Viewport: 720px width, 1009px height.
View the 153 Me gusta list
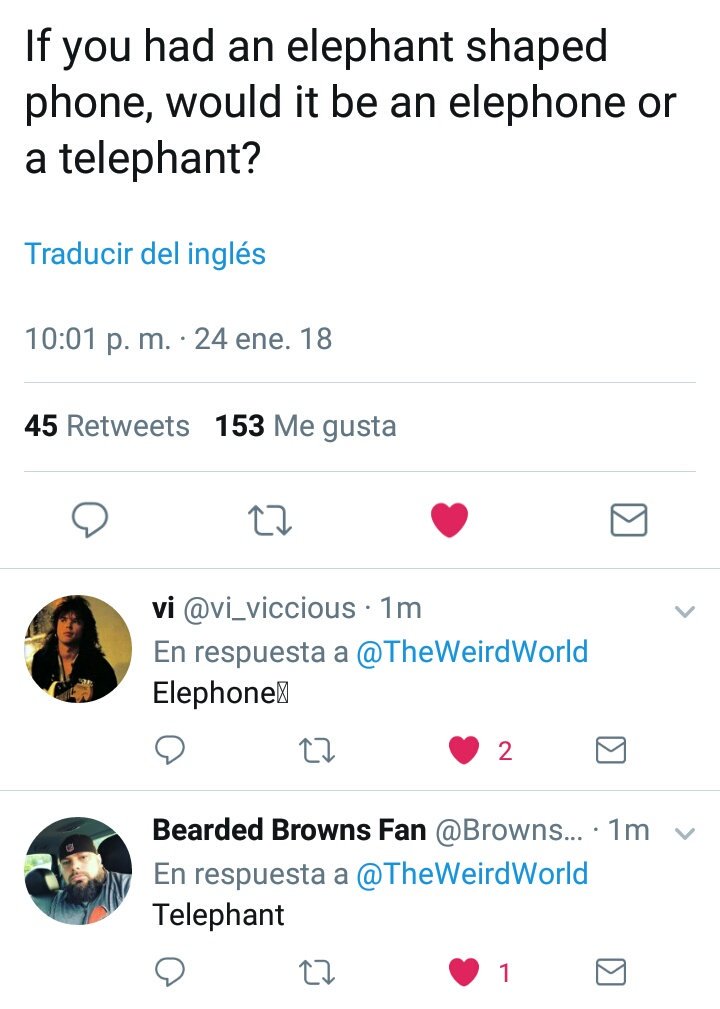306,426
